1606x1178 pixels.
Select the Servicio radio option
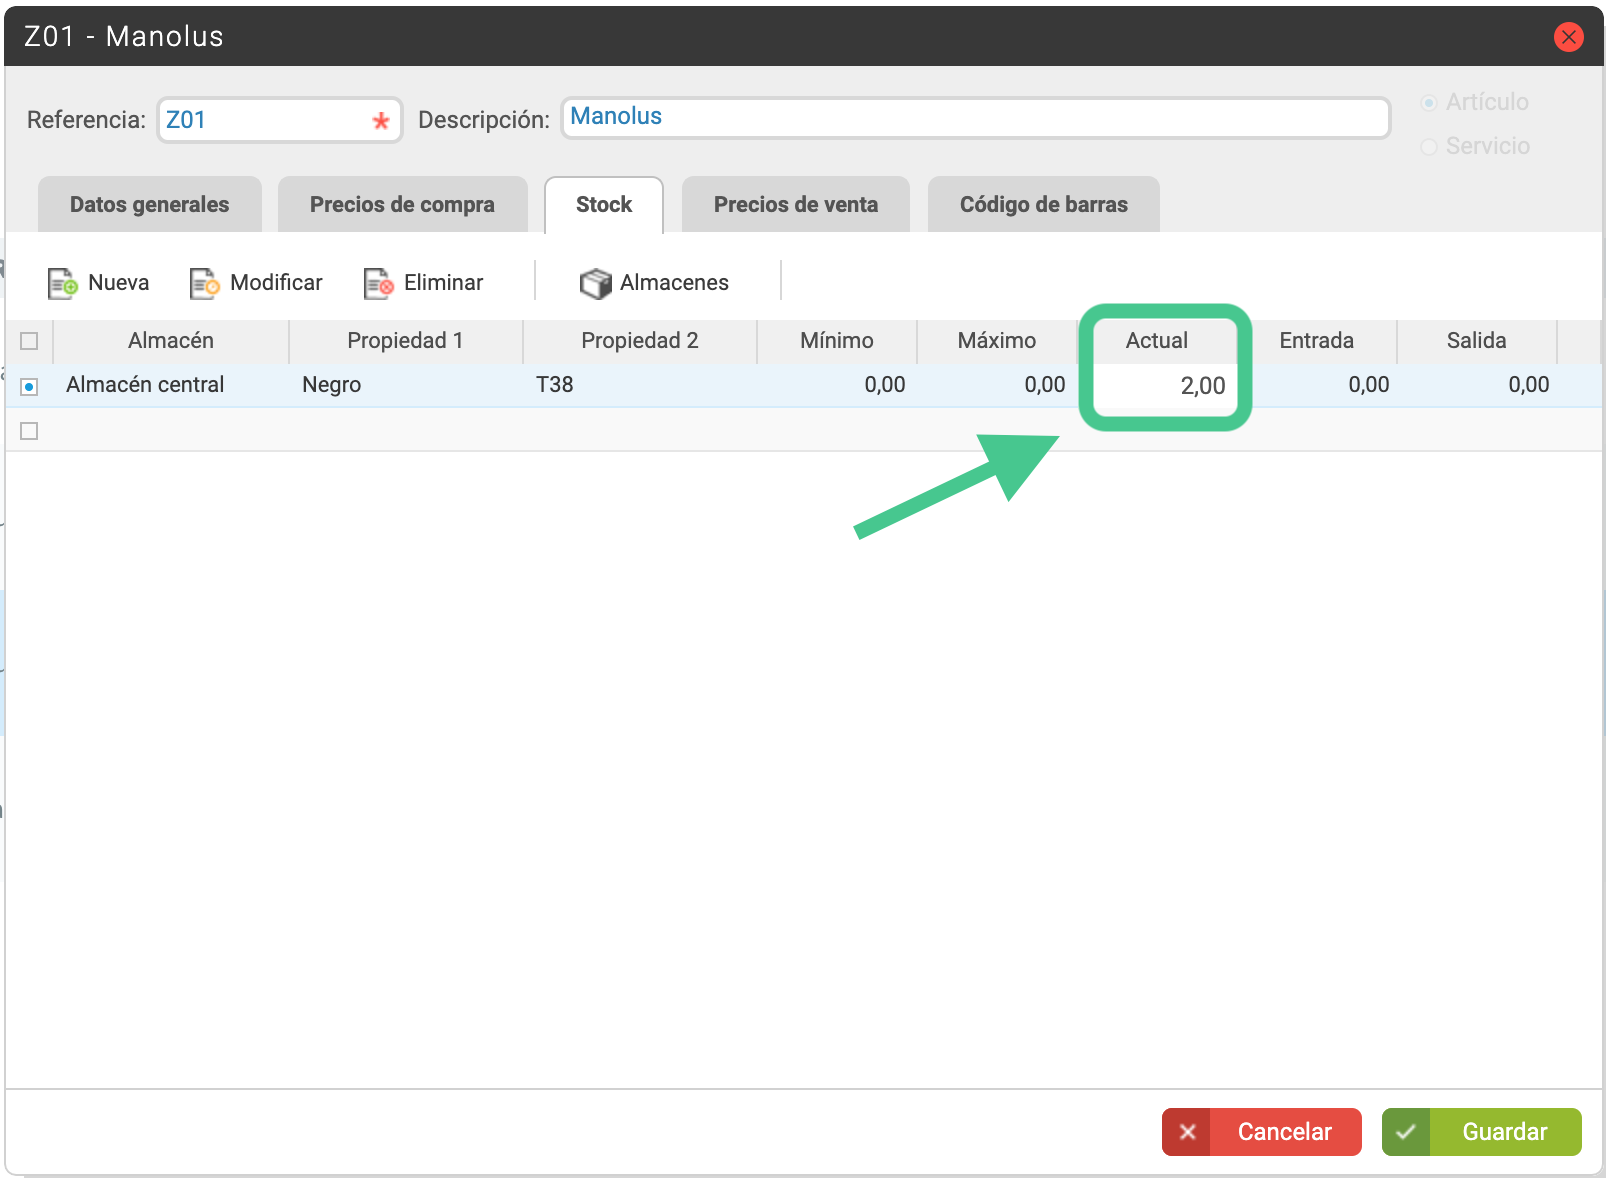pyautogui.click(x=1429, y=147)
